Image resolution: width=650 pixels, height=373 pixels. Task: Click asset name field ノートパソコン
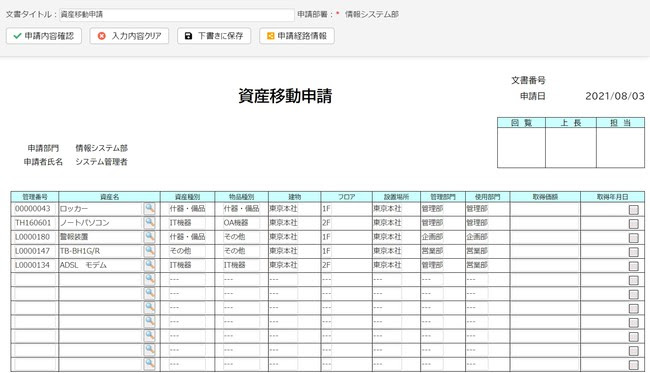point(101,223)
